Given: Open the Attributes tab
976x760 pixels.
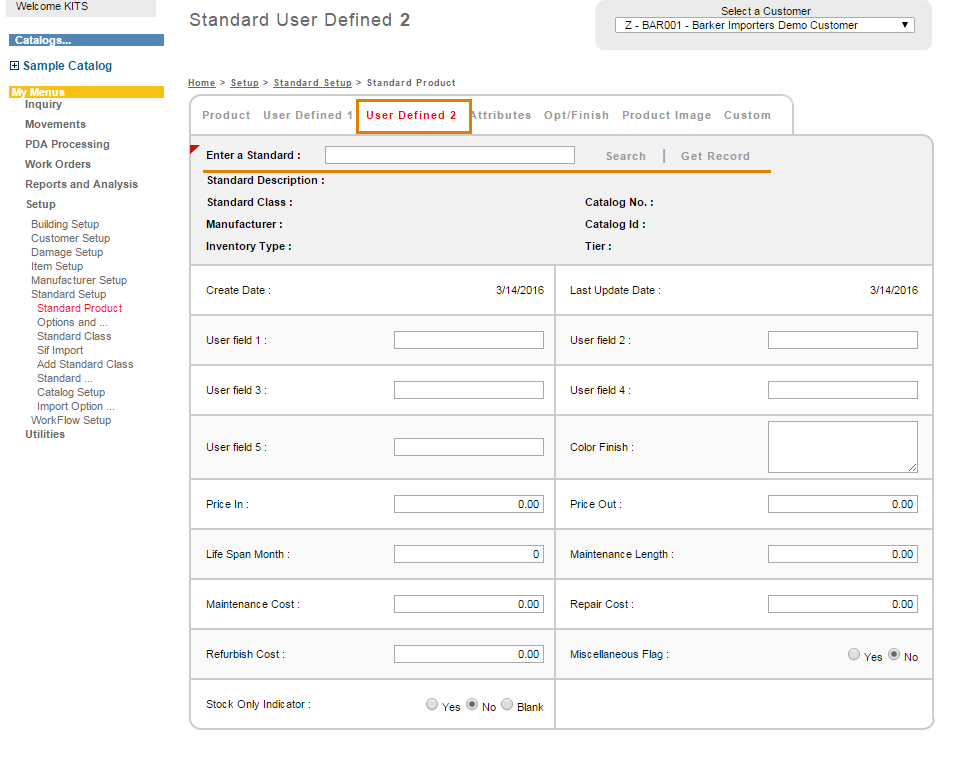Looking at the screenshot, I should 500,116.
